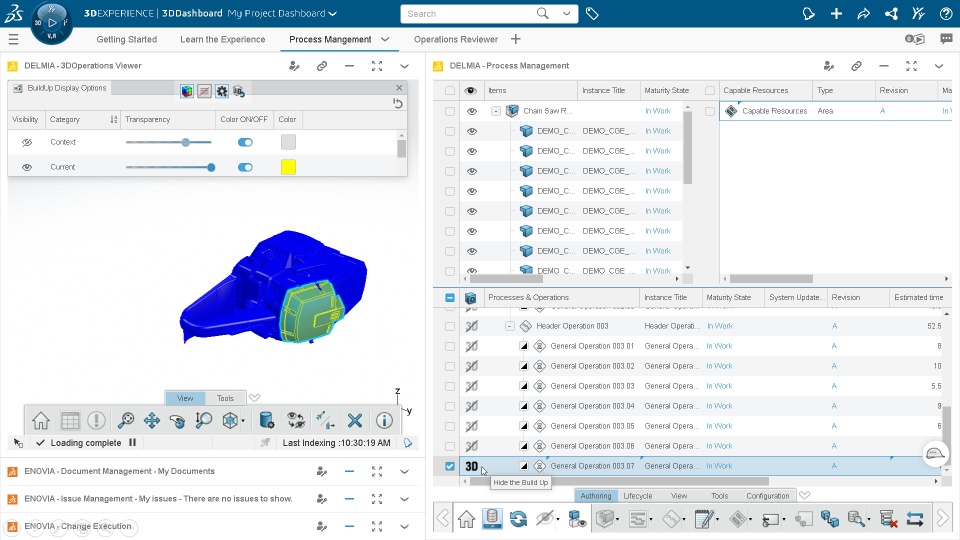Click the blue X icon in viewer toolbar
This screenshot has height=540, width=960.
coord(355,421)
